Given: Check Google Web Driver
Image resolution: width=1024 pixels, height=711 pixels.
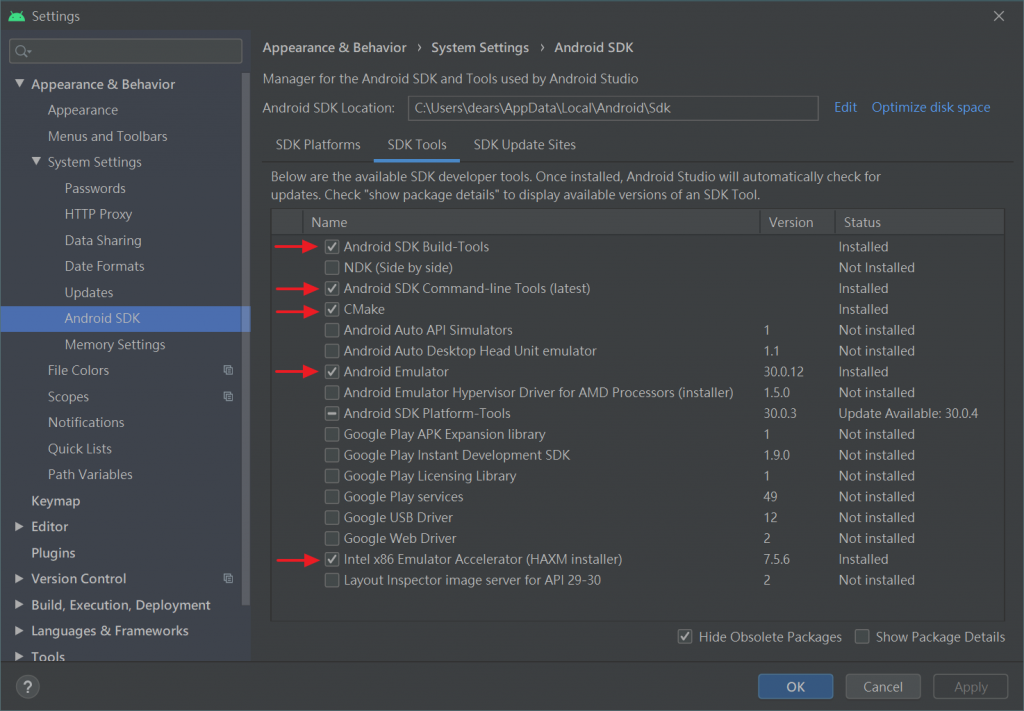Looking at the screenshot, I should [332, 539].
